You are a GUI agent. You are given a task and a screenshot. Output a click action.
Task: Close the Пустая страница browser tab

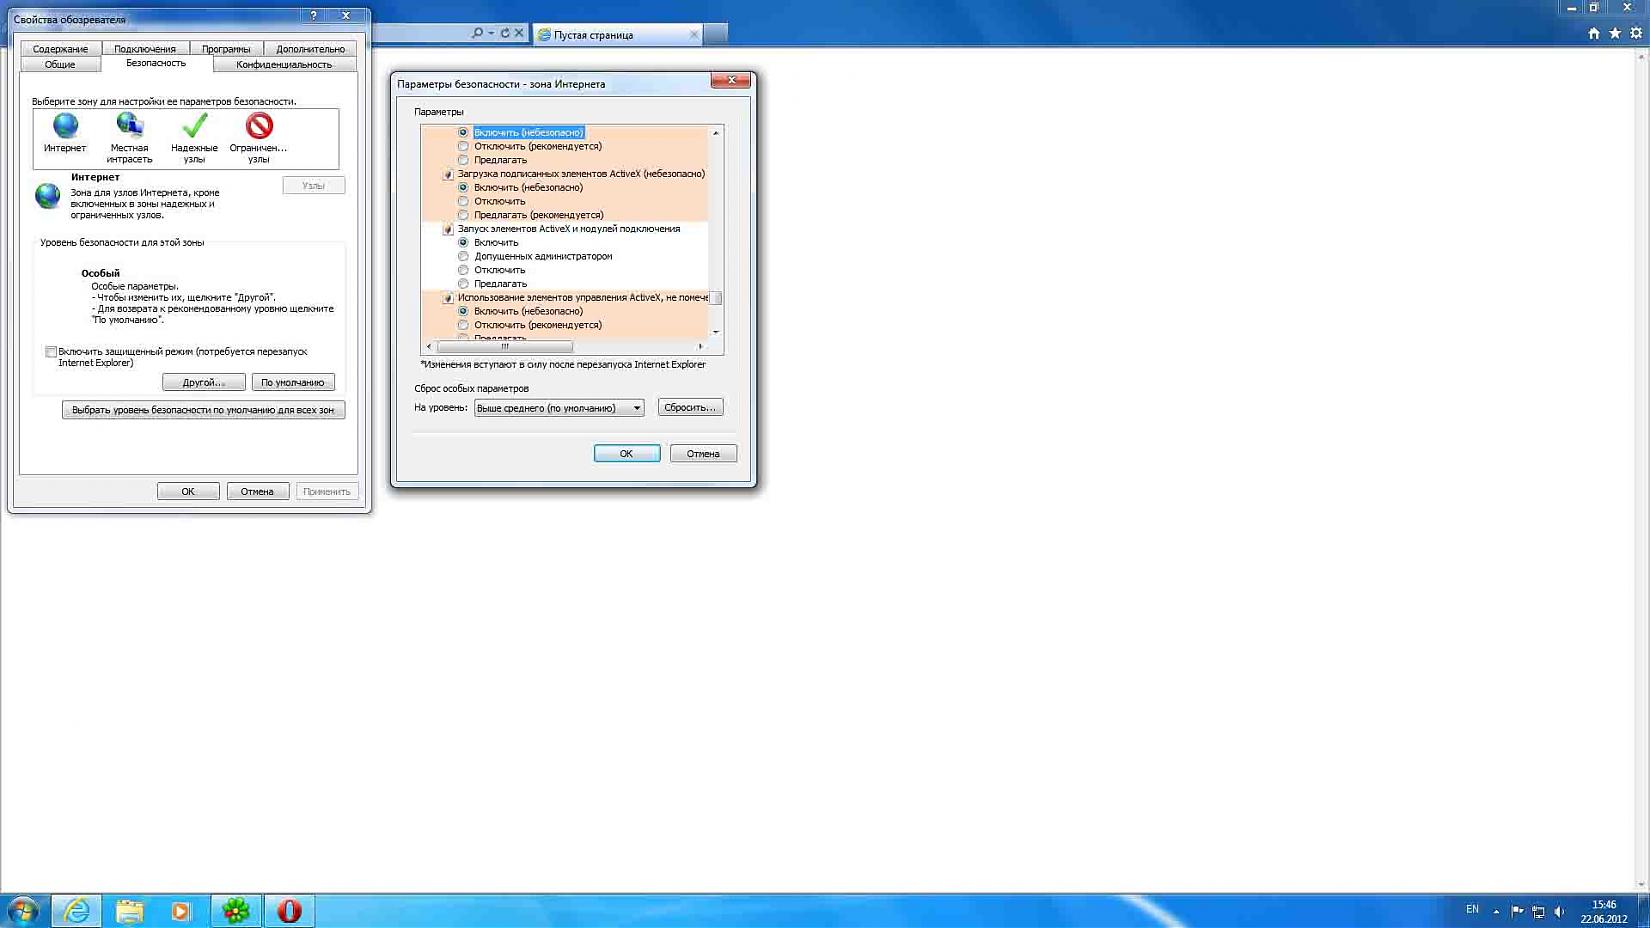coord(694,34)
